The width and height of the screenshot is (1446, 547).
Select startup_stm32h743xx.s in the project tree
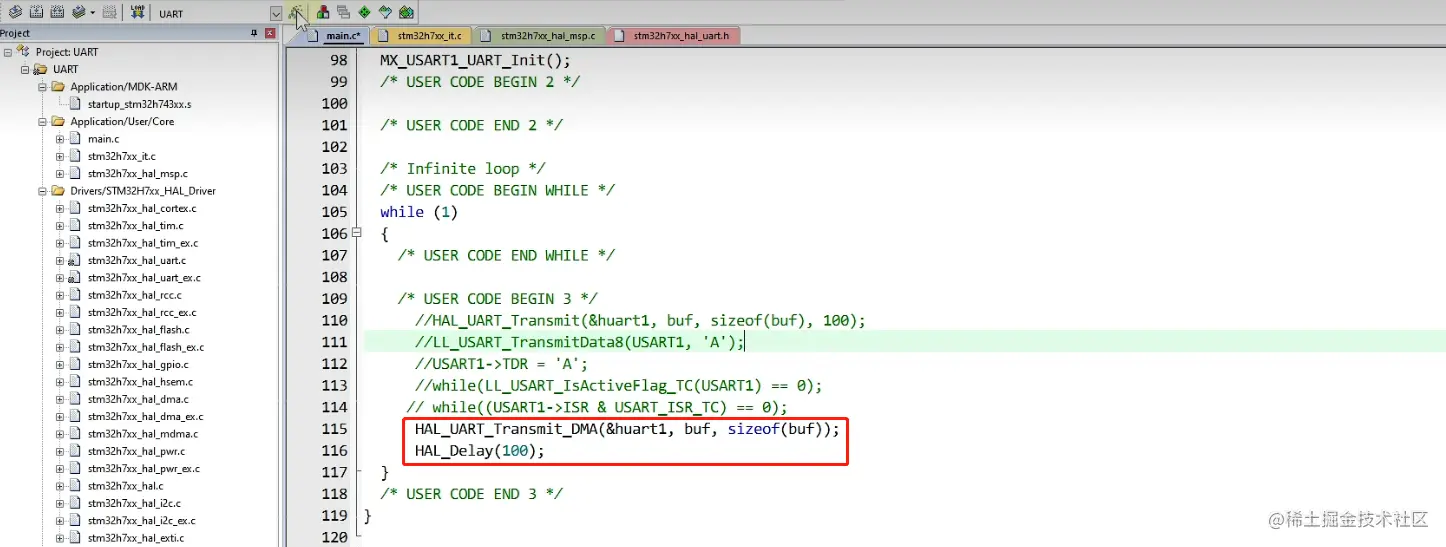coord(139,104)
